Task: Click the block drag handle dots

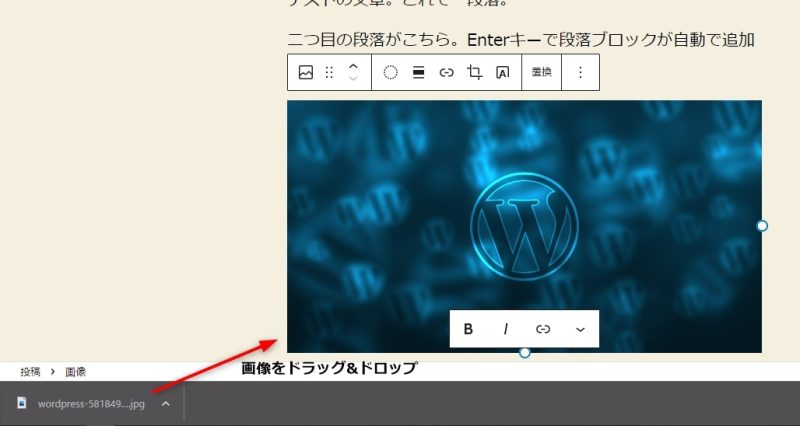Action: coord(329,73)
